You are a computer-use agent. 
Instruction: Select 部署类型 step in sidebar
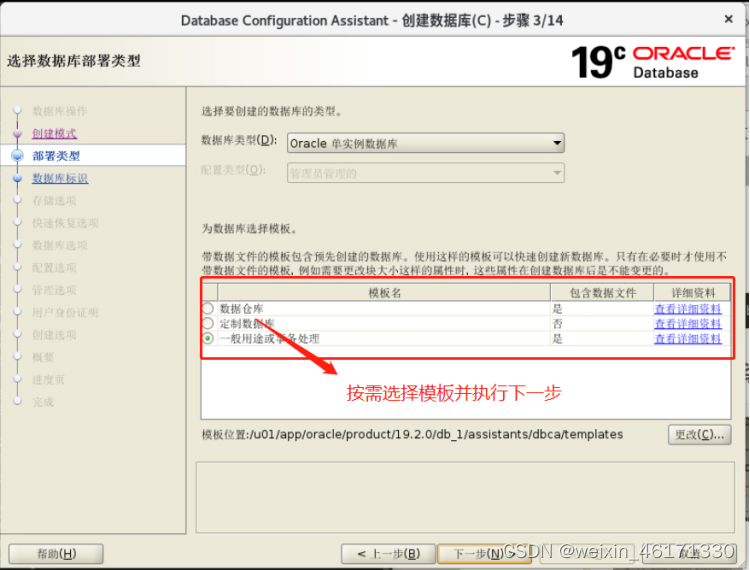[x=56, y=156]
